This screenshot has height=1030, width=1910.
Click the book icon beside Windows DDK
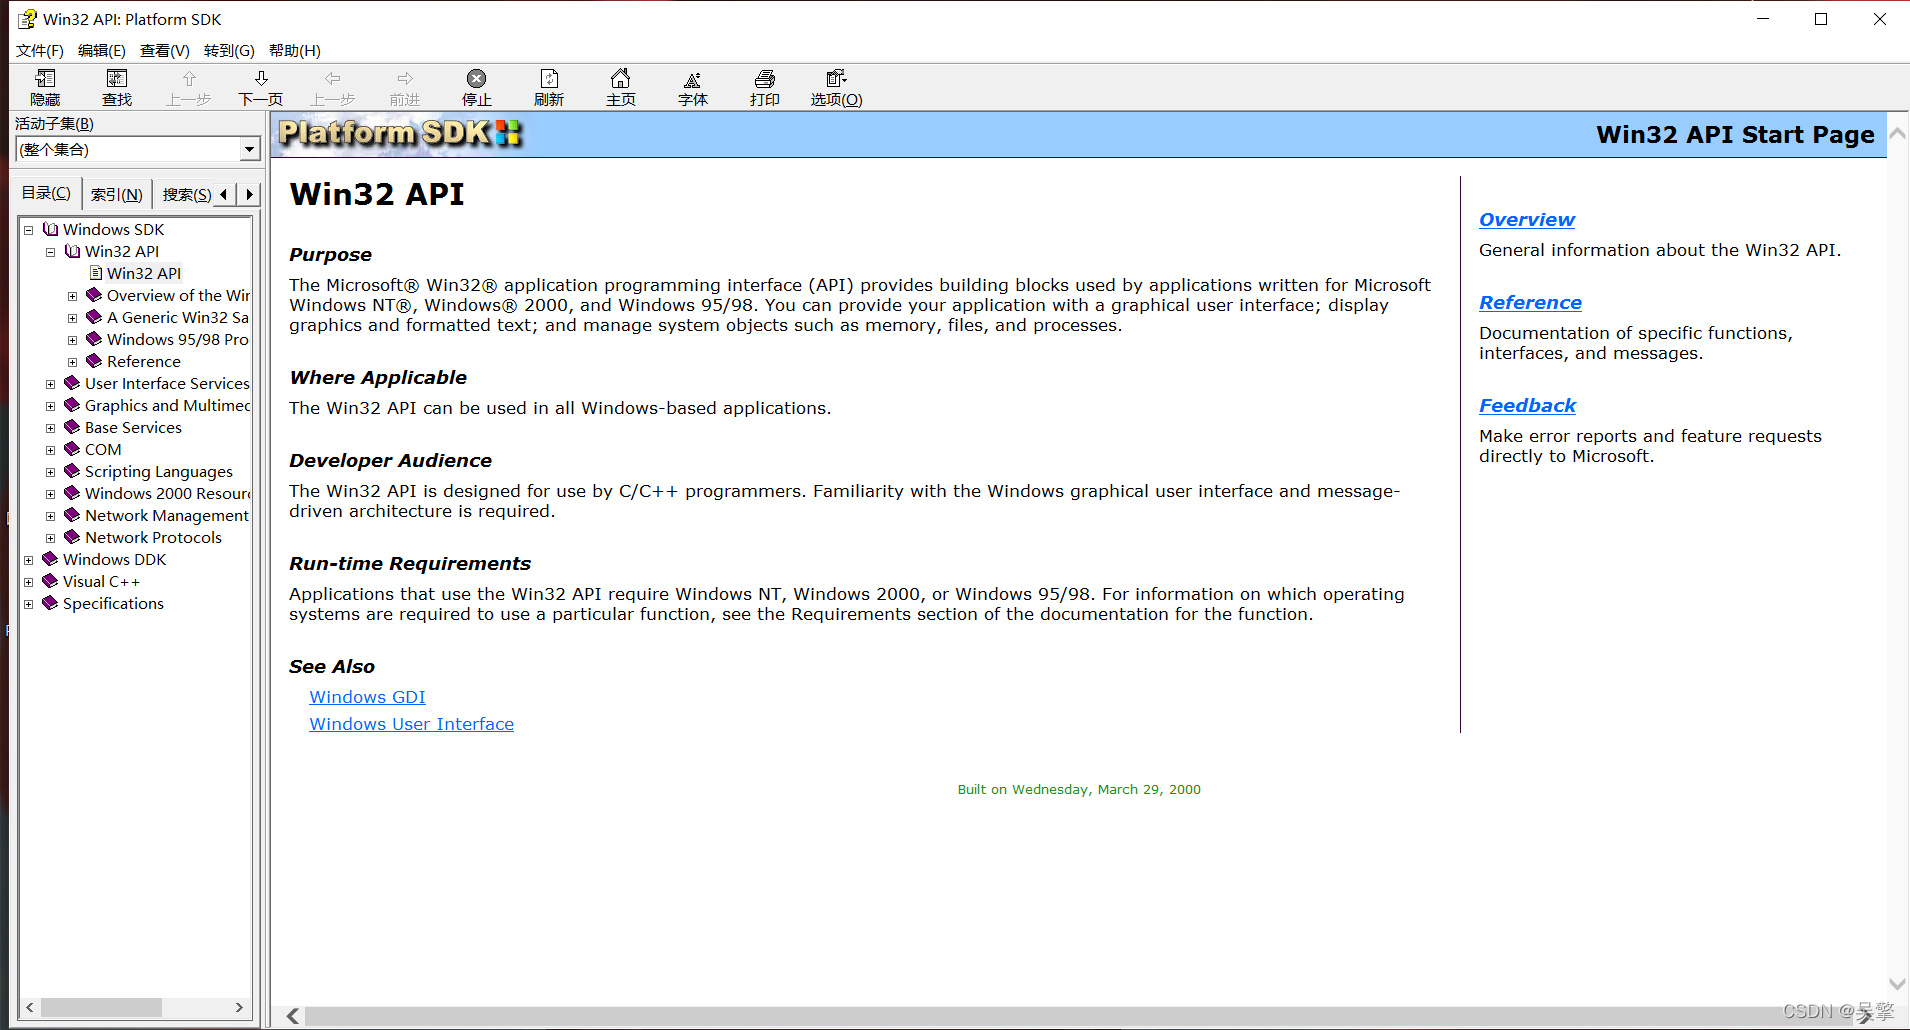coord(50,559)
